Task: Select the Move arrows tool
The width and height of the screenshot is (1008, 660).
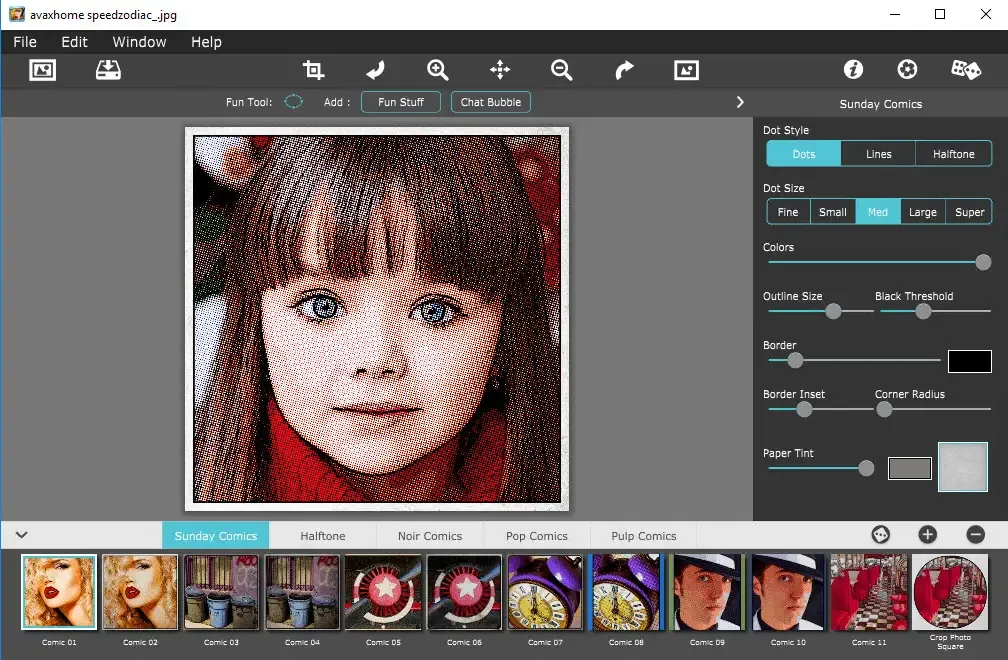Action: 500,69
